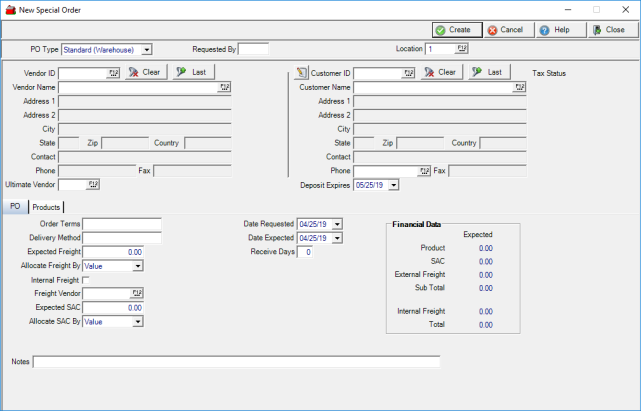Click the customer Phone lookup icon
641x411 pixels.
click(424, 171)
